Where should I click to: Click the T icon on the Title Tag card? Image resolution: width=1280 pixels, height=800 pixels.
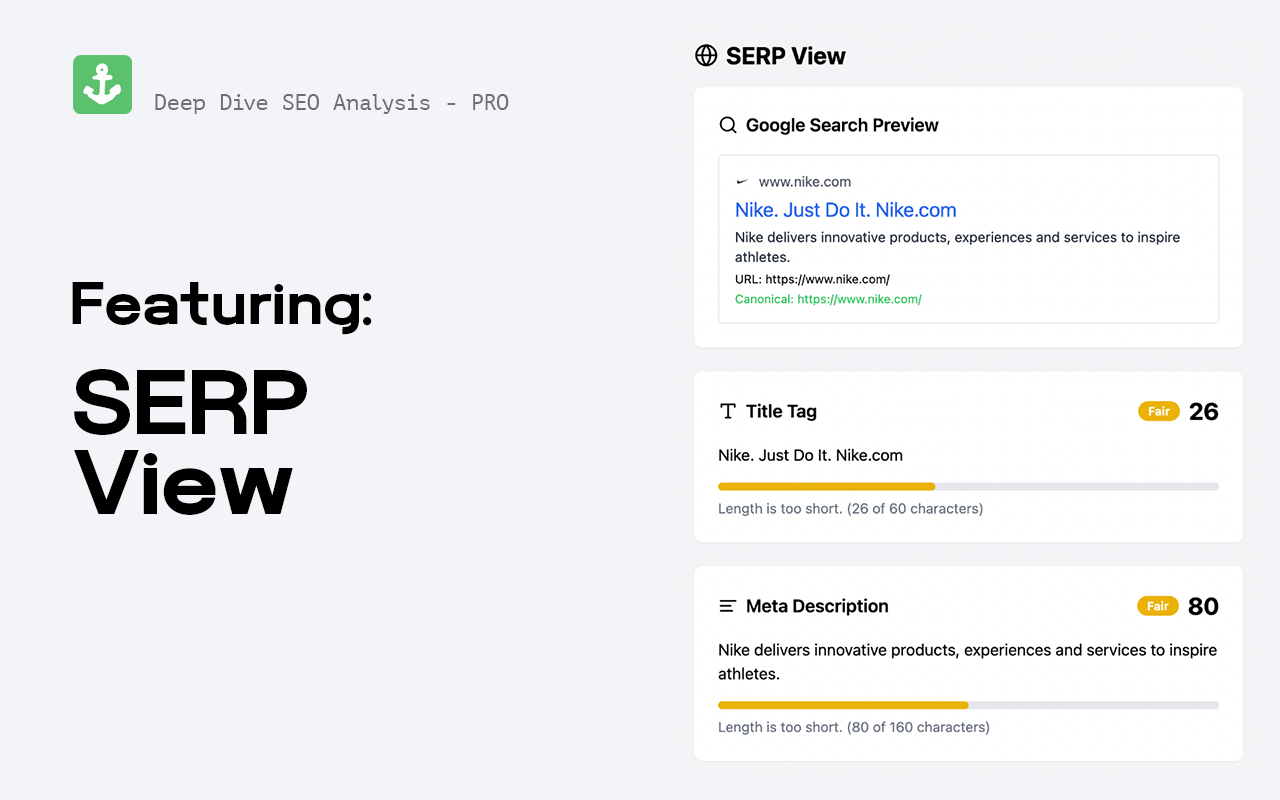[x=726, y=410]
